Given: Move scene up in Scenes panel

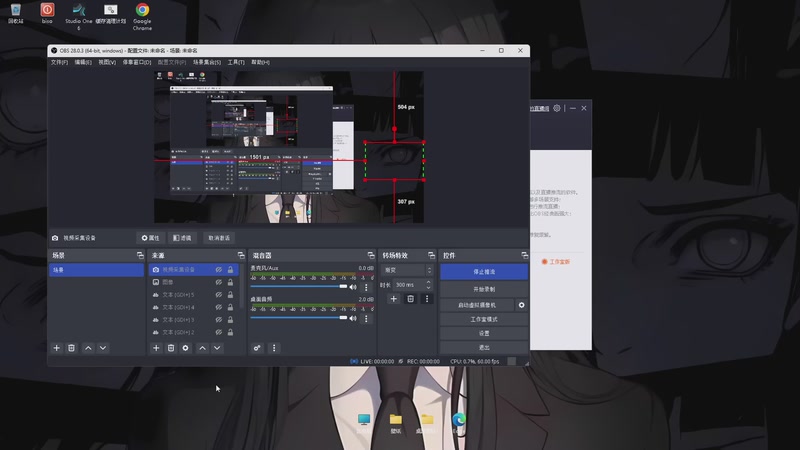Looking at the screenshot, I should click(88, 348).
